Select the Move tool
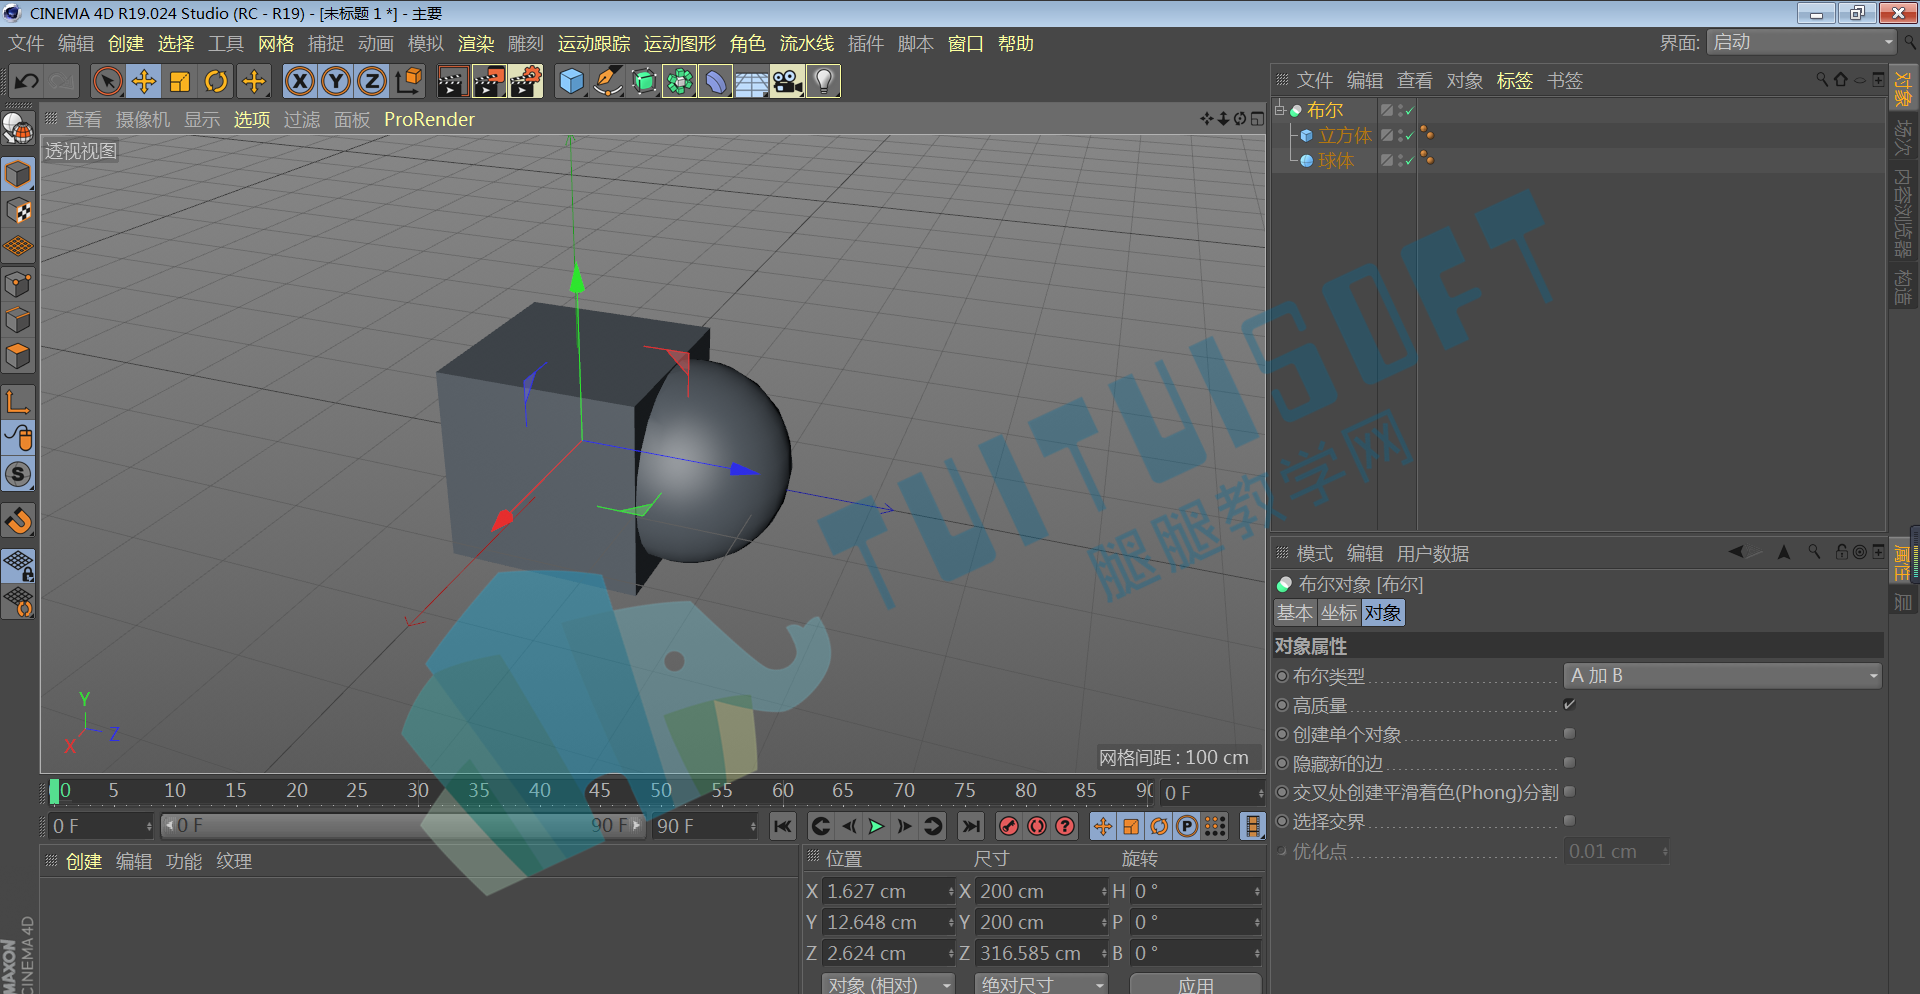Image resolution: width=1920 pixels, height=994 pixels. click(144, 81)
